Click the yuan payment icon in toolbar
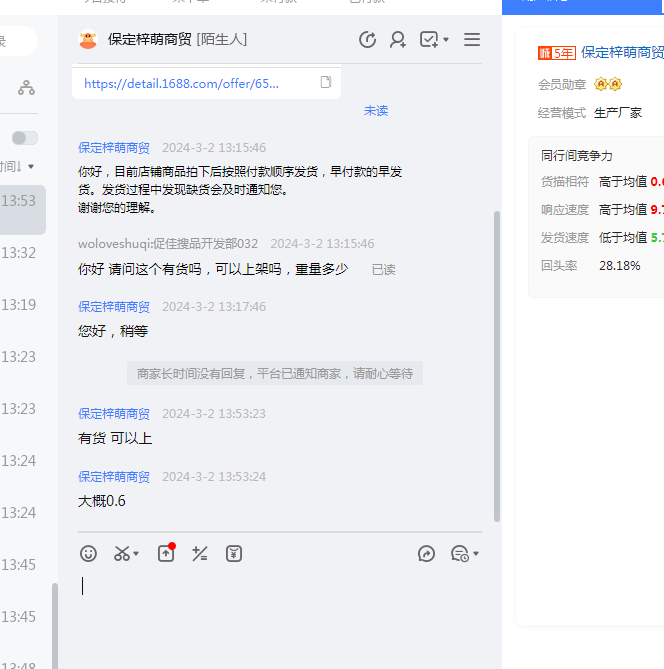 (x=234, y=553)
